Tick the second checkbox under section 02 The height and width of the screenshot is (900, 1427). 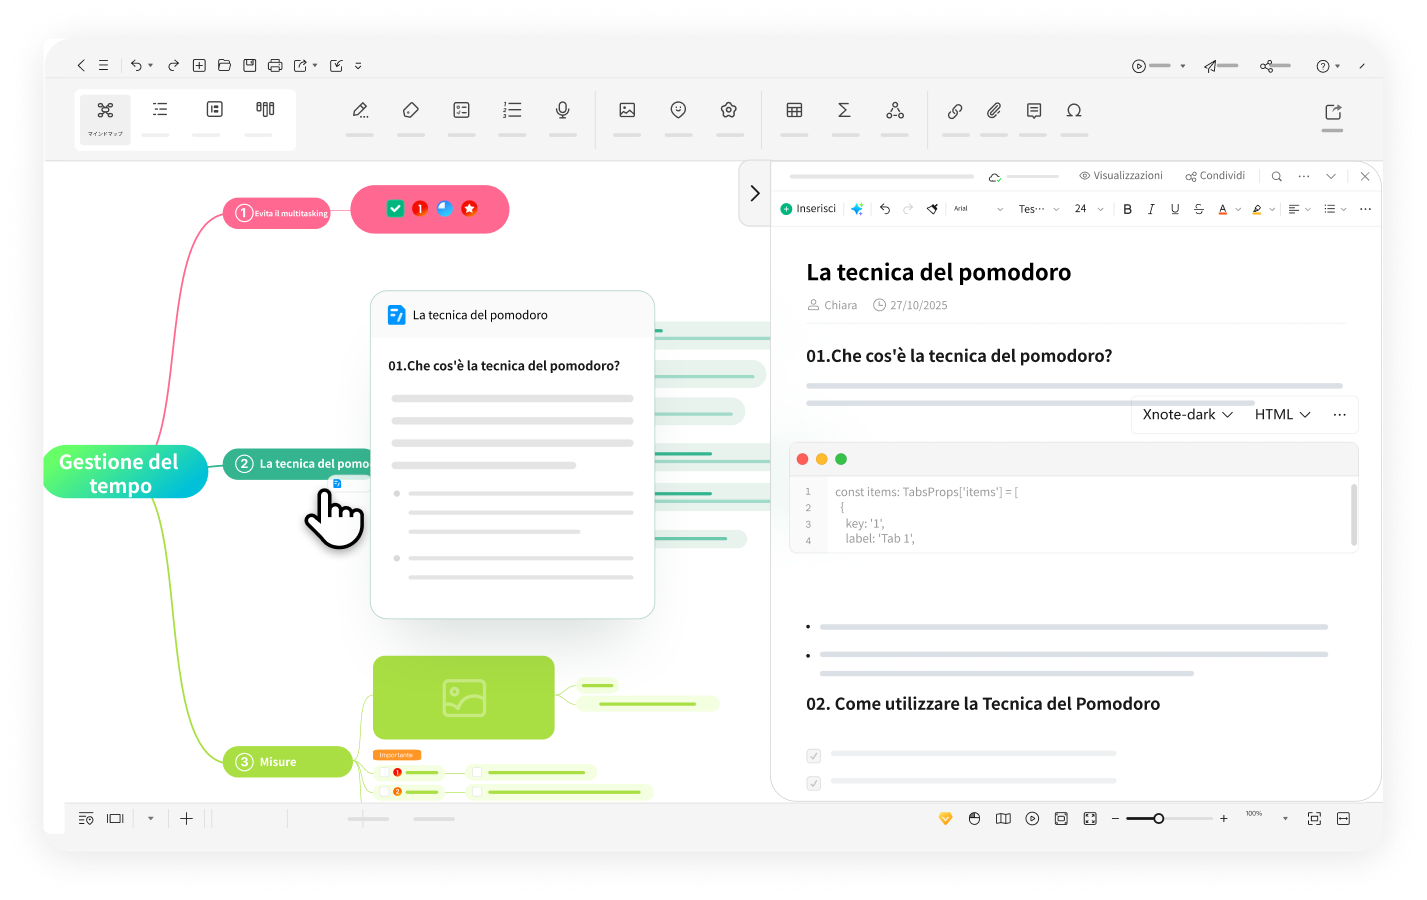point(812,783)
